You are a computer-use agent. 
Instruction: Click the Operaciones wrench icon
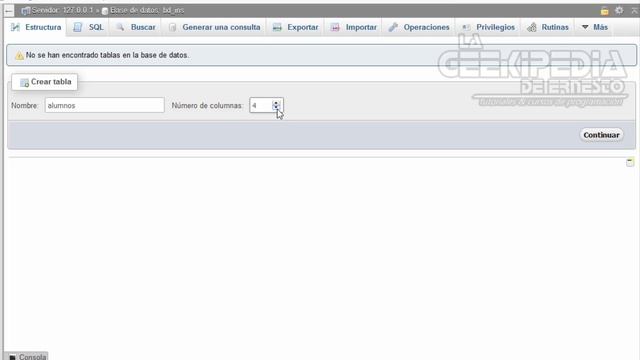[x=393, y=27]
